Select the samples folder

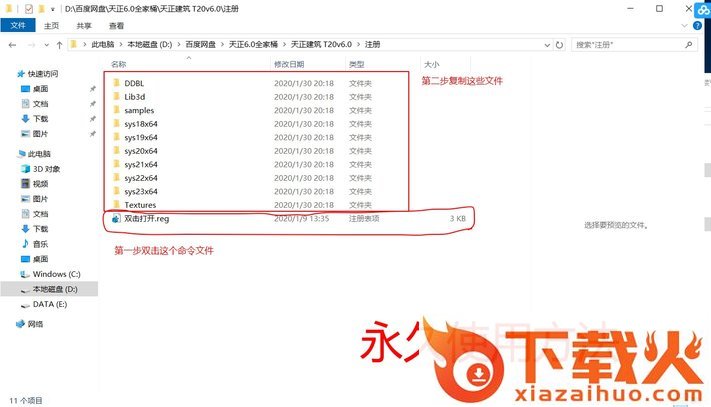139,111
